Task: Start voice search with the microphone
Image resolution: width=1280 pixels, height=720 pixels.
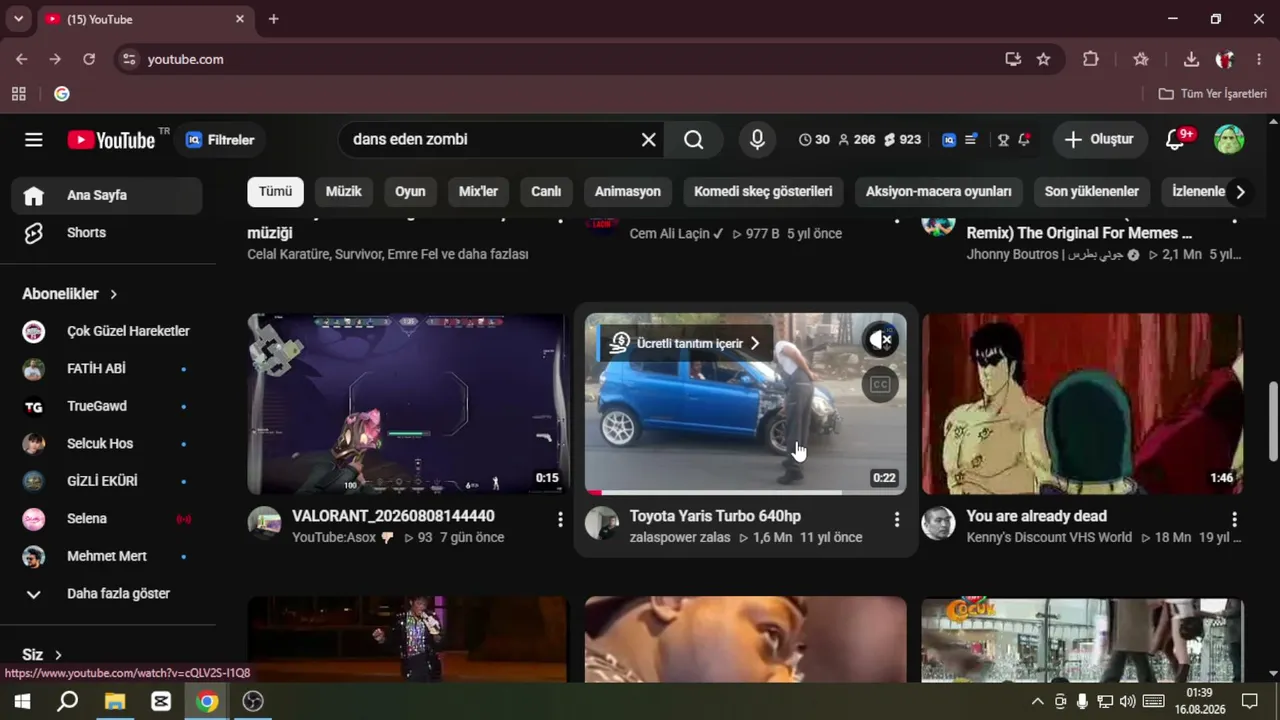Action: pos(758,140)
